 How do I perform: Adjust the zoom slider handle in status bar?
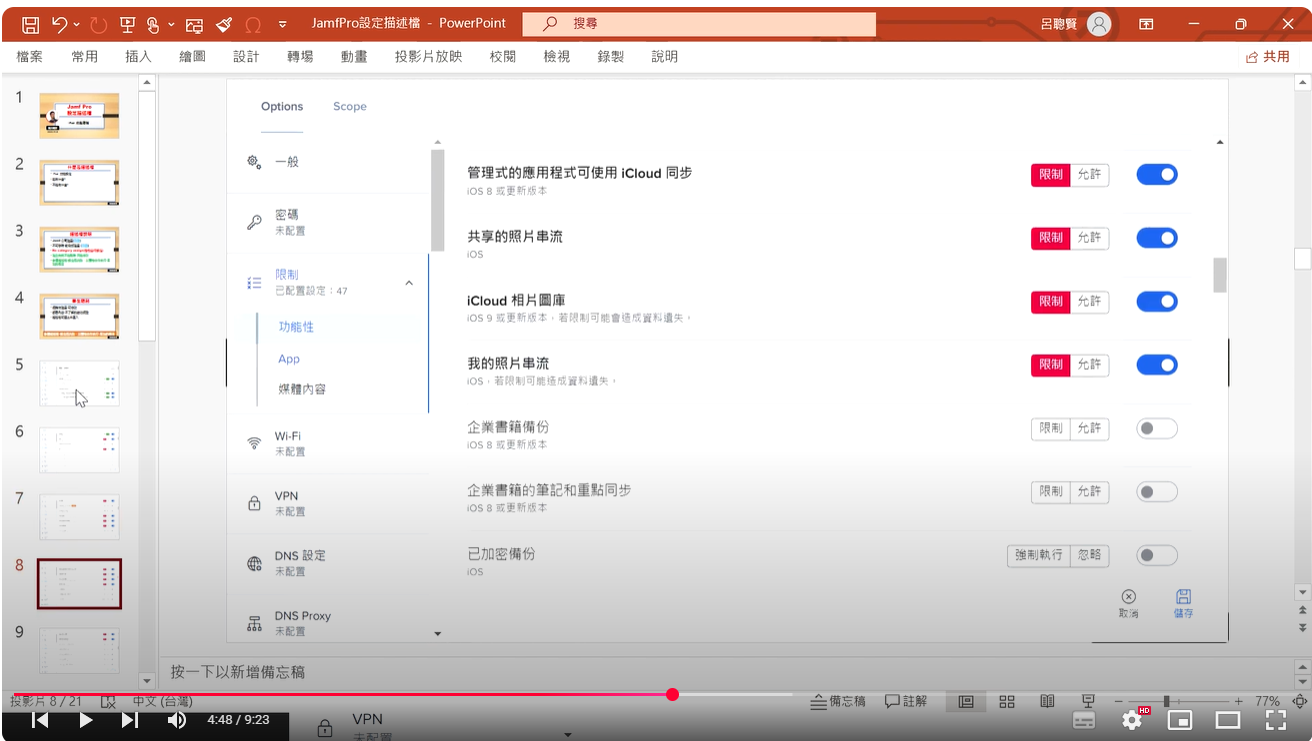pyautogui.click(x=1166, y=702)
